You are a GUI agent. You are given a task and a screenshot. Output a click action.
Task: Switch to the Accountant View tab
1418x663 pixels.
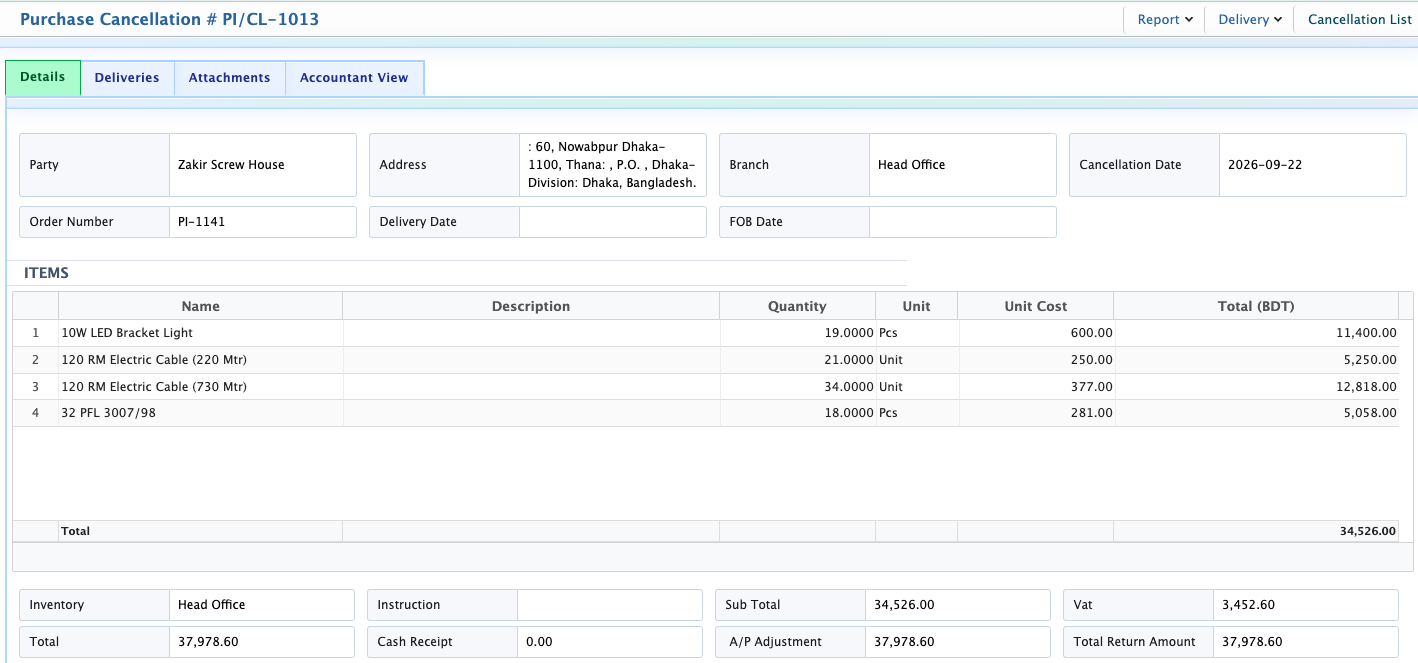click(354, 78)
